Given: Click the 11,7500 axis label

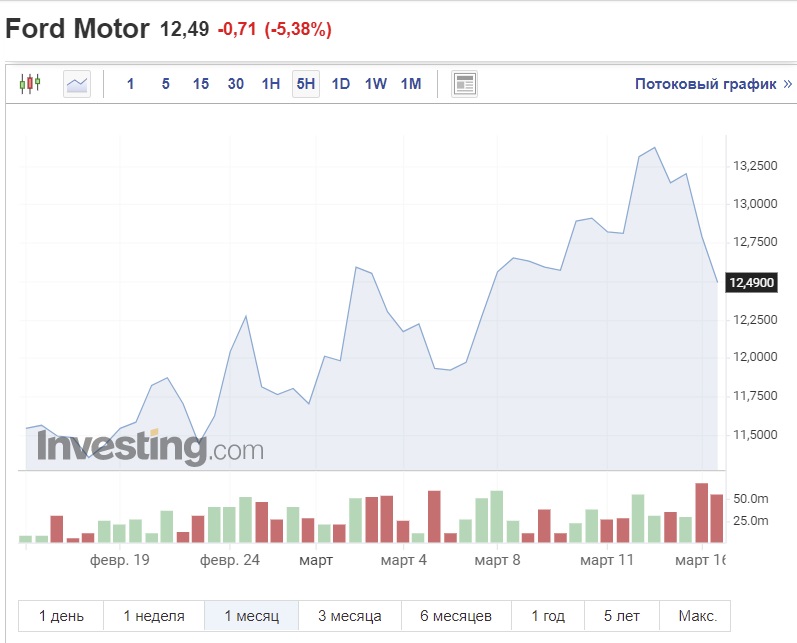Looking at the screenshot, I should tap(755, 395).
